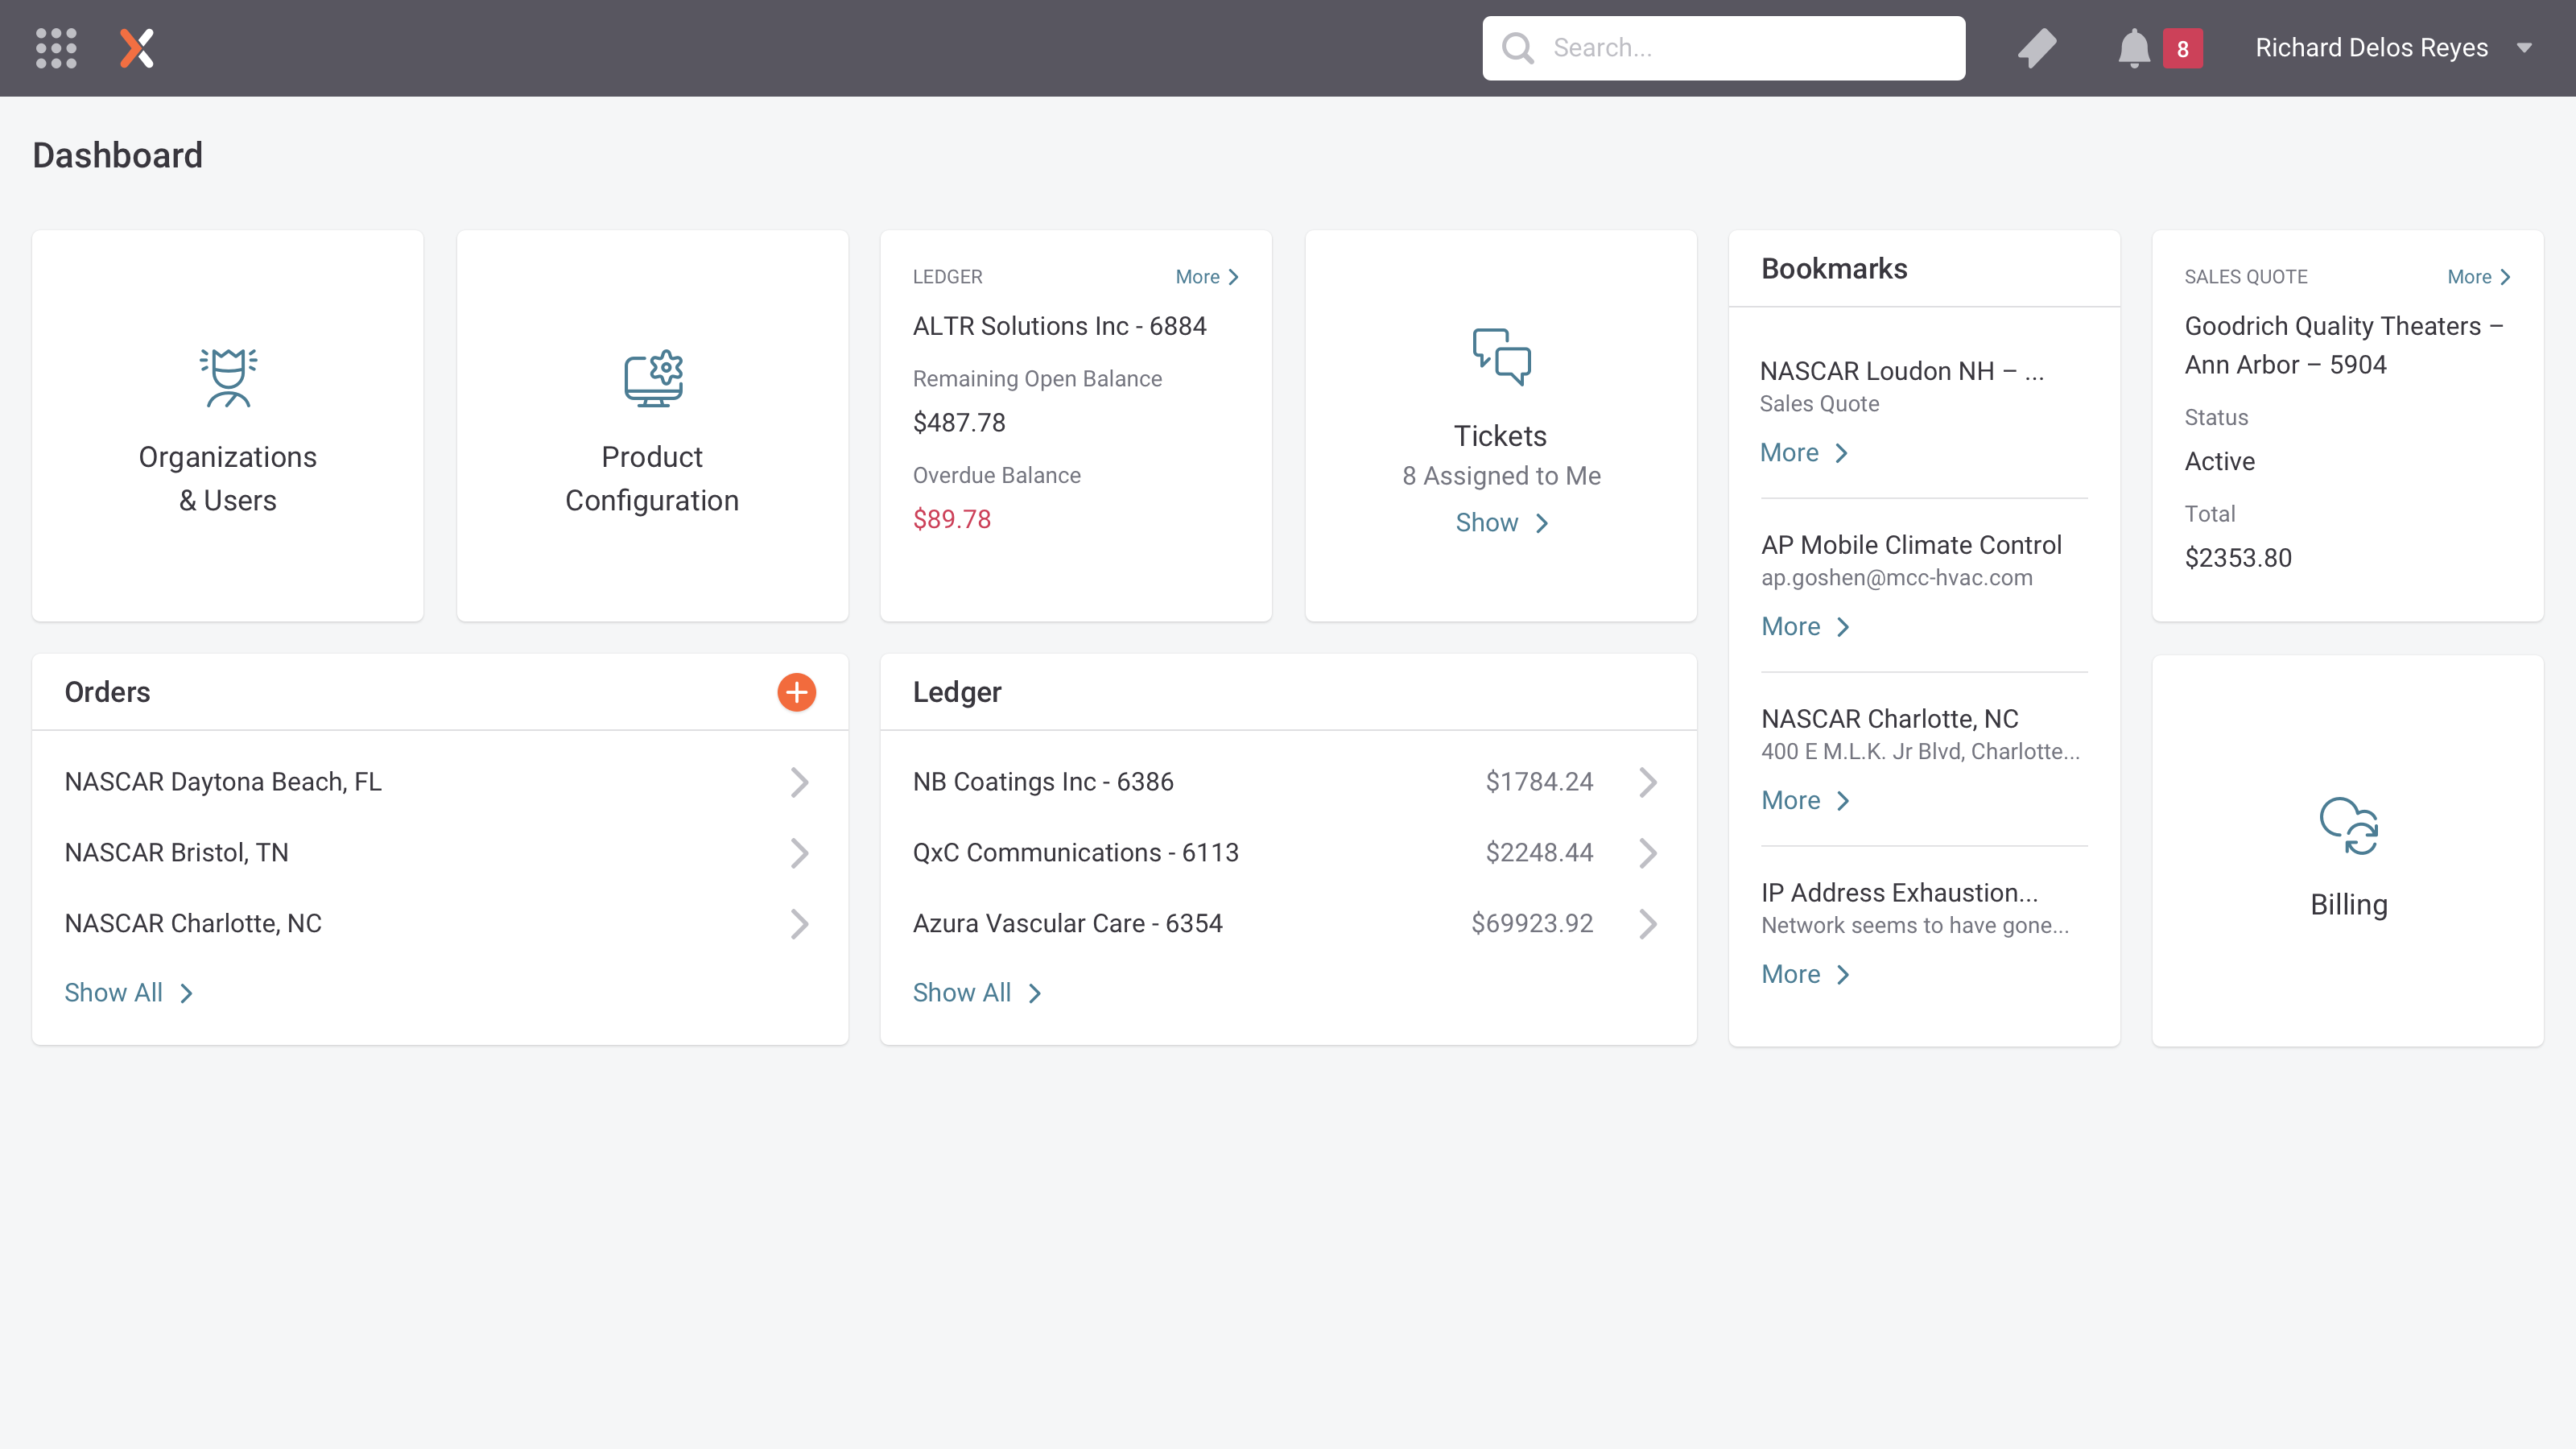The image size is (2576, 1449).
Task: Click Active status value
Action: coord(2219,462)
